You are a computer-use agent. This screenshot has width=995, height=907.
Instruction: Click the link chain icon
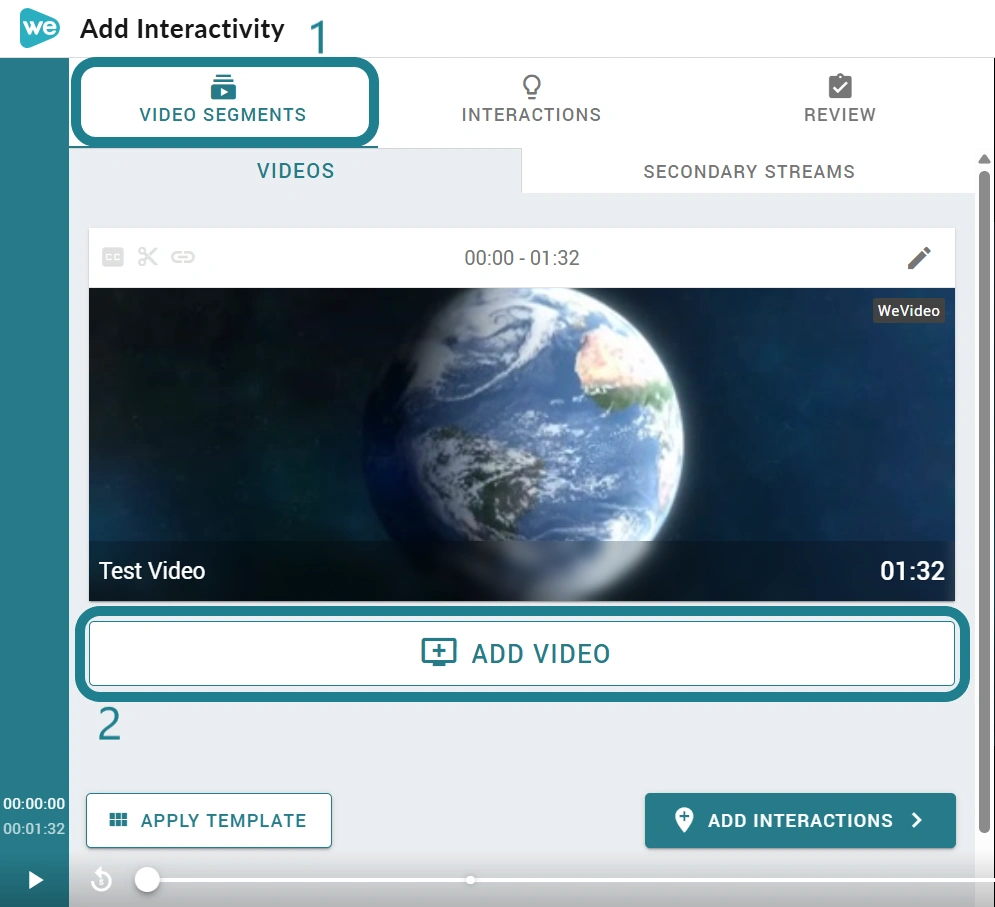183,257
